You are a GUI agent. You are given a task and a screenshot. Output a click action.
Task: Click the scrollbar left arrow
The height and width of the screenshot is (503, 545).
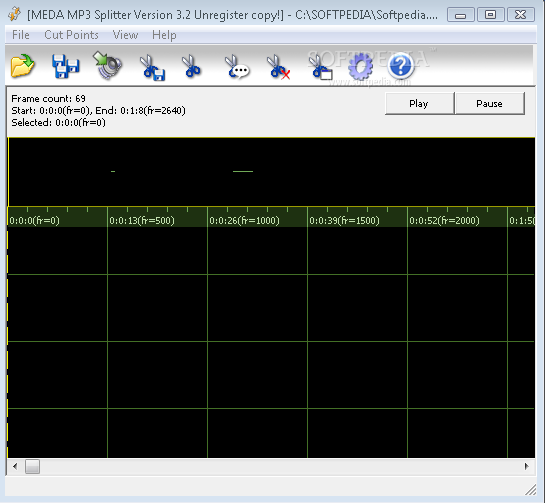[15, 467]
